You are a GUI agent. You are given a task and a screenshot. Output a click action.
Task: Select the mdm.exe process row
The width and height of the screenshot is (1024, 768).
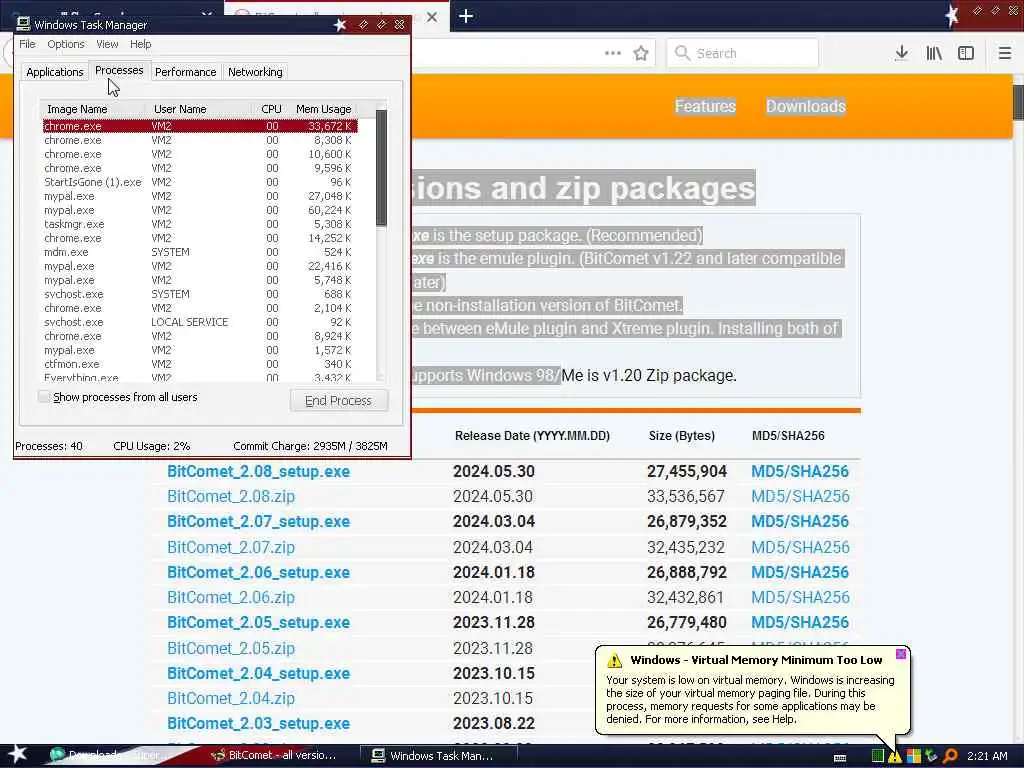(x=199, y=252)
